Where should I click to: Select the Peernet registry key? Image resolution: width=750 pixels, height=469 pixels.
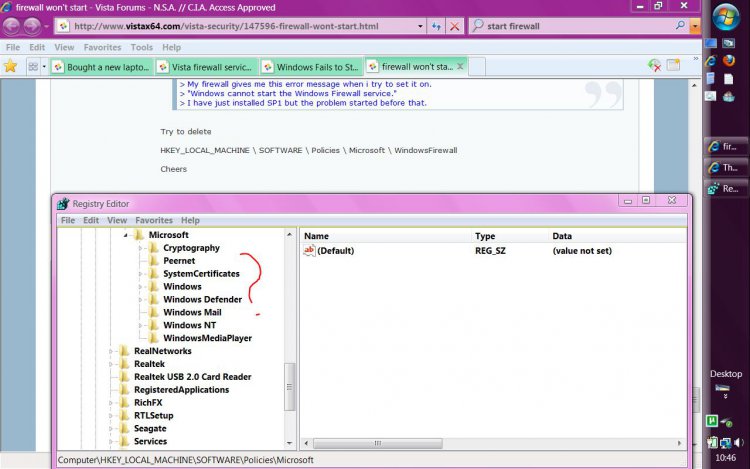[179, 261]
